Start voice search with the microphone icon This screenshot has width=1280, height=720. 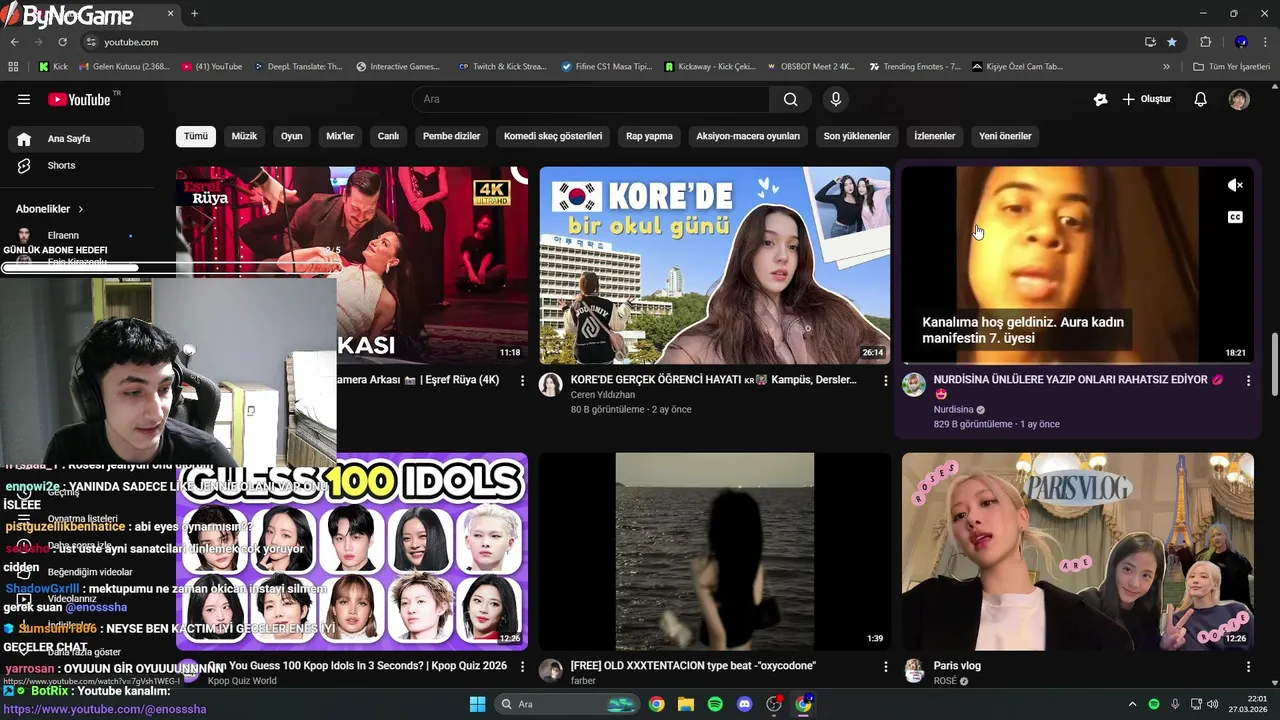pyautogui.click(x=836, y=99)
